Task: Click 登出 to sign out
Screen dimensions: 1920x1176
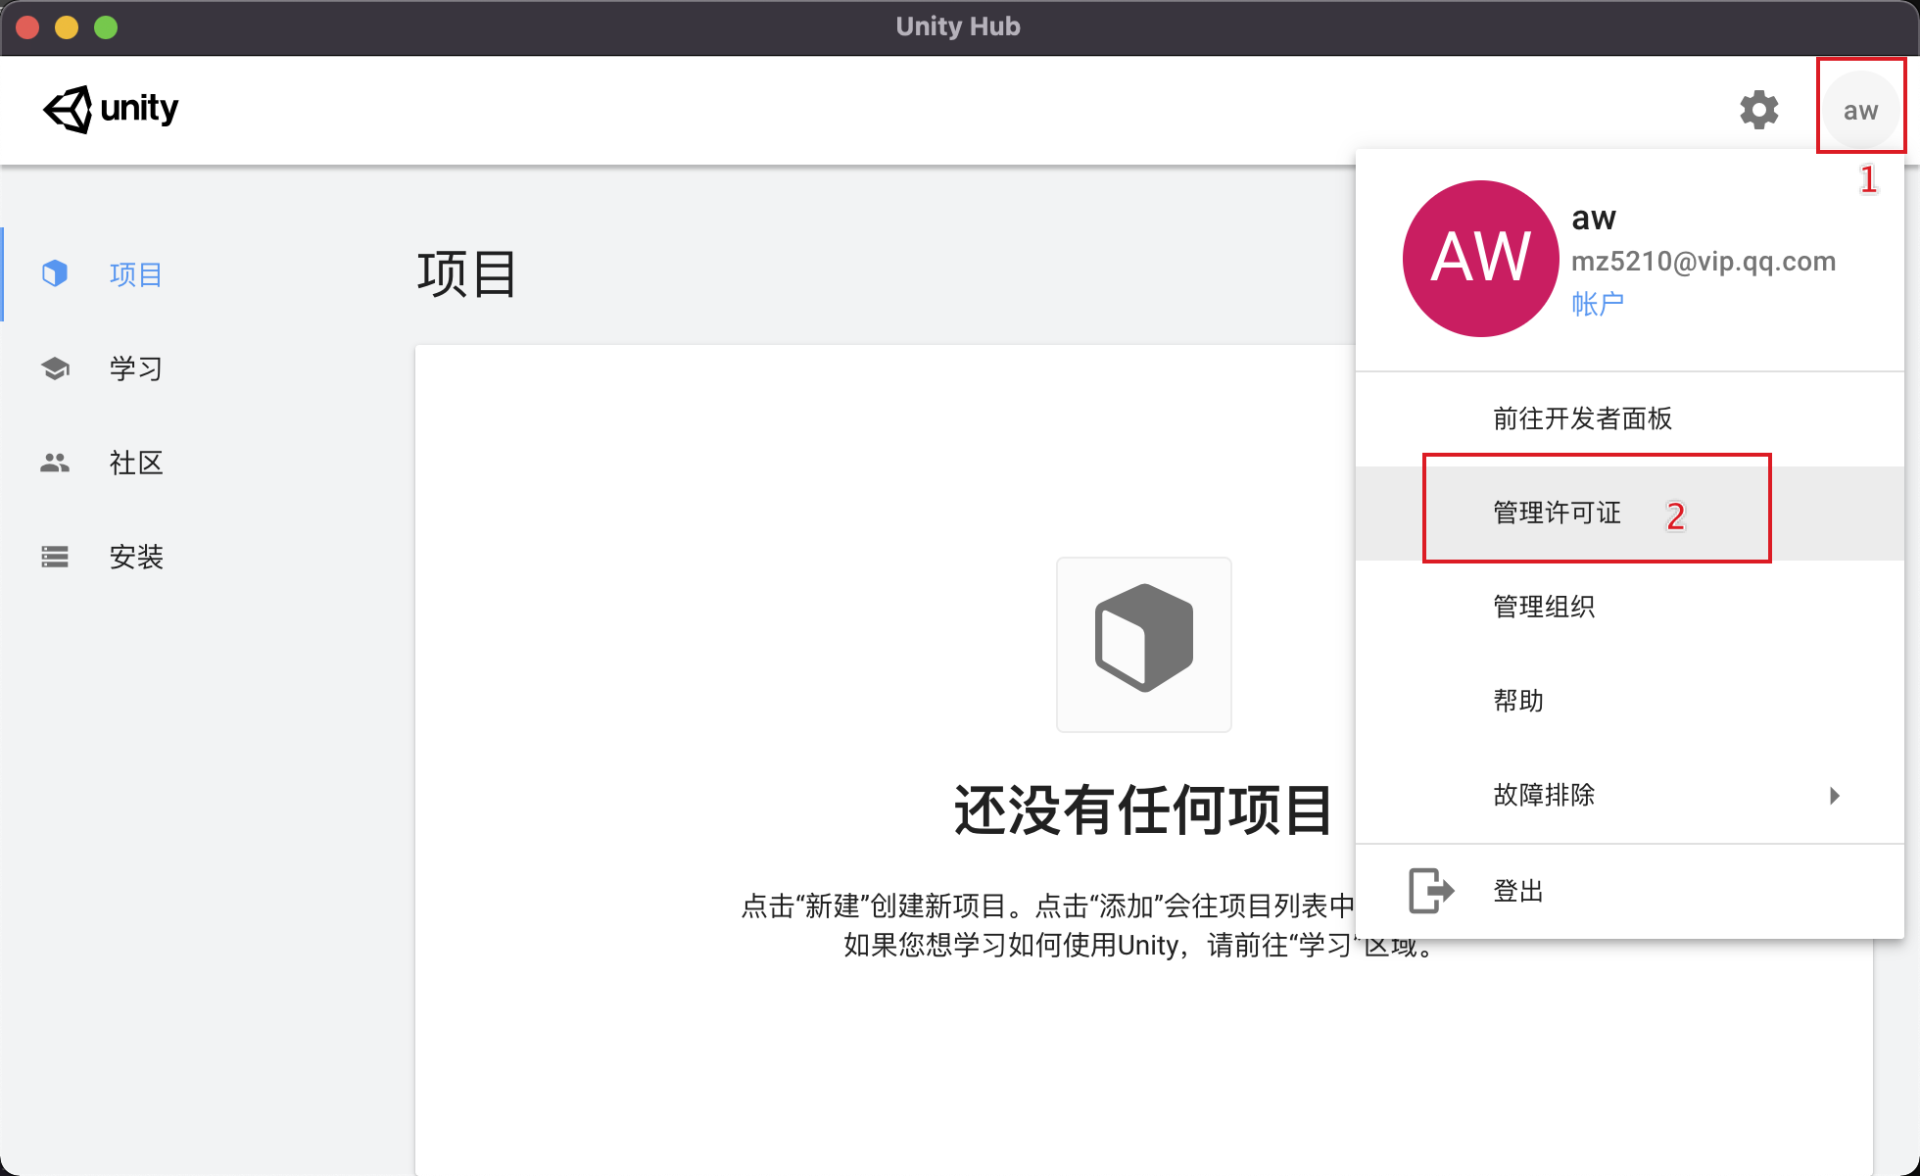Action: (1630, 890)
